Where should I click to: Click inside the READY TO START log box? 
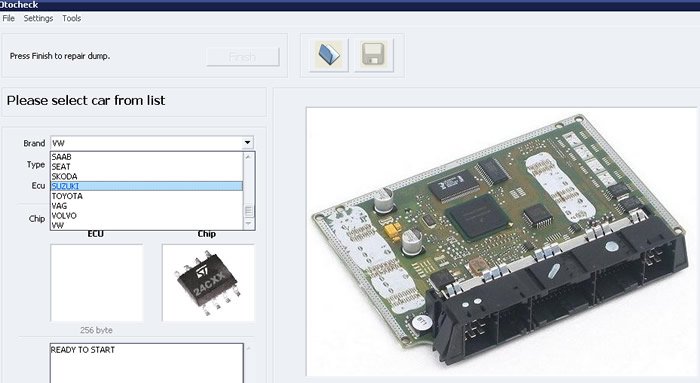pyautogui.click(x=147, y=363)
